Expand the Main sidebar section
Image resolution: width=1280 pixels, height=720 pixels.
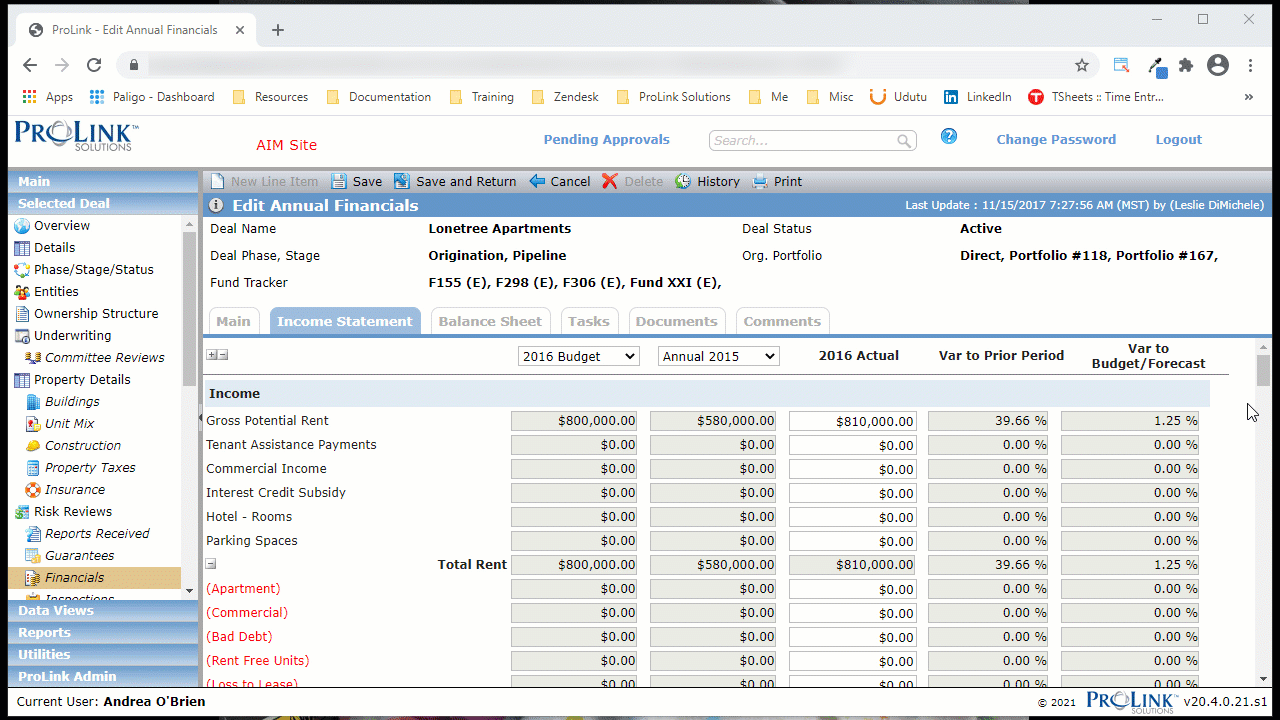pos(103,181)
